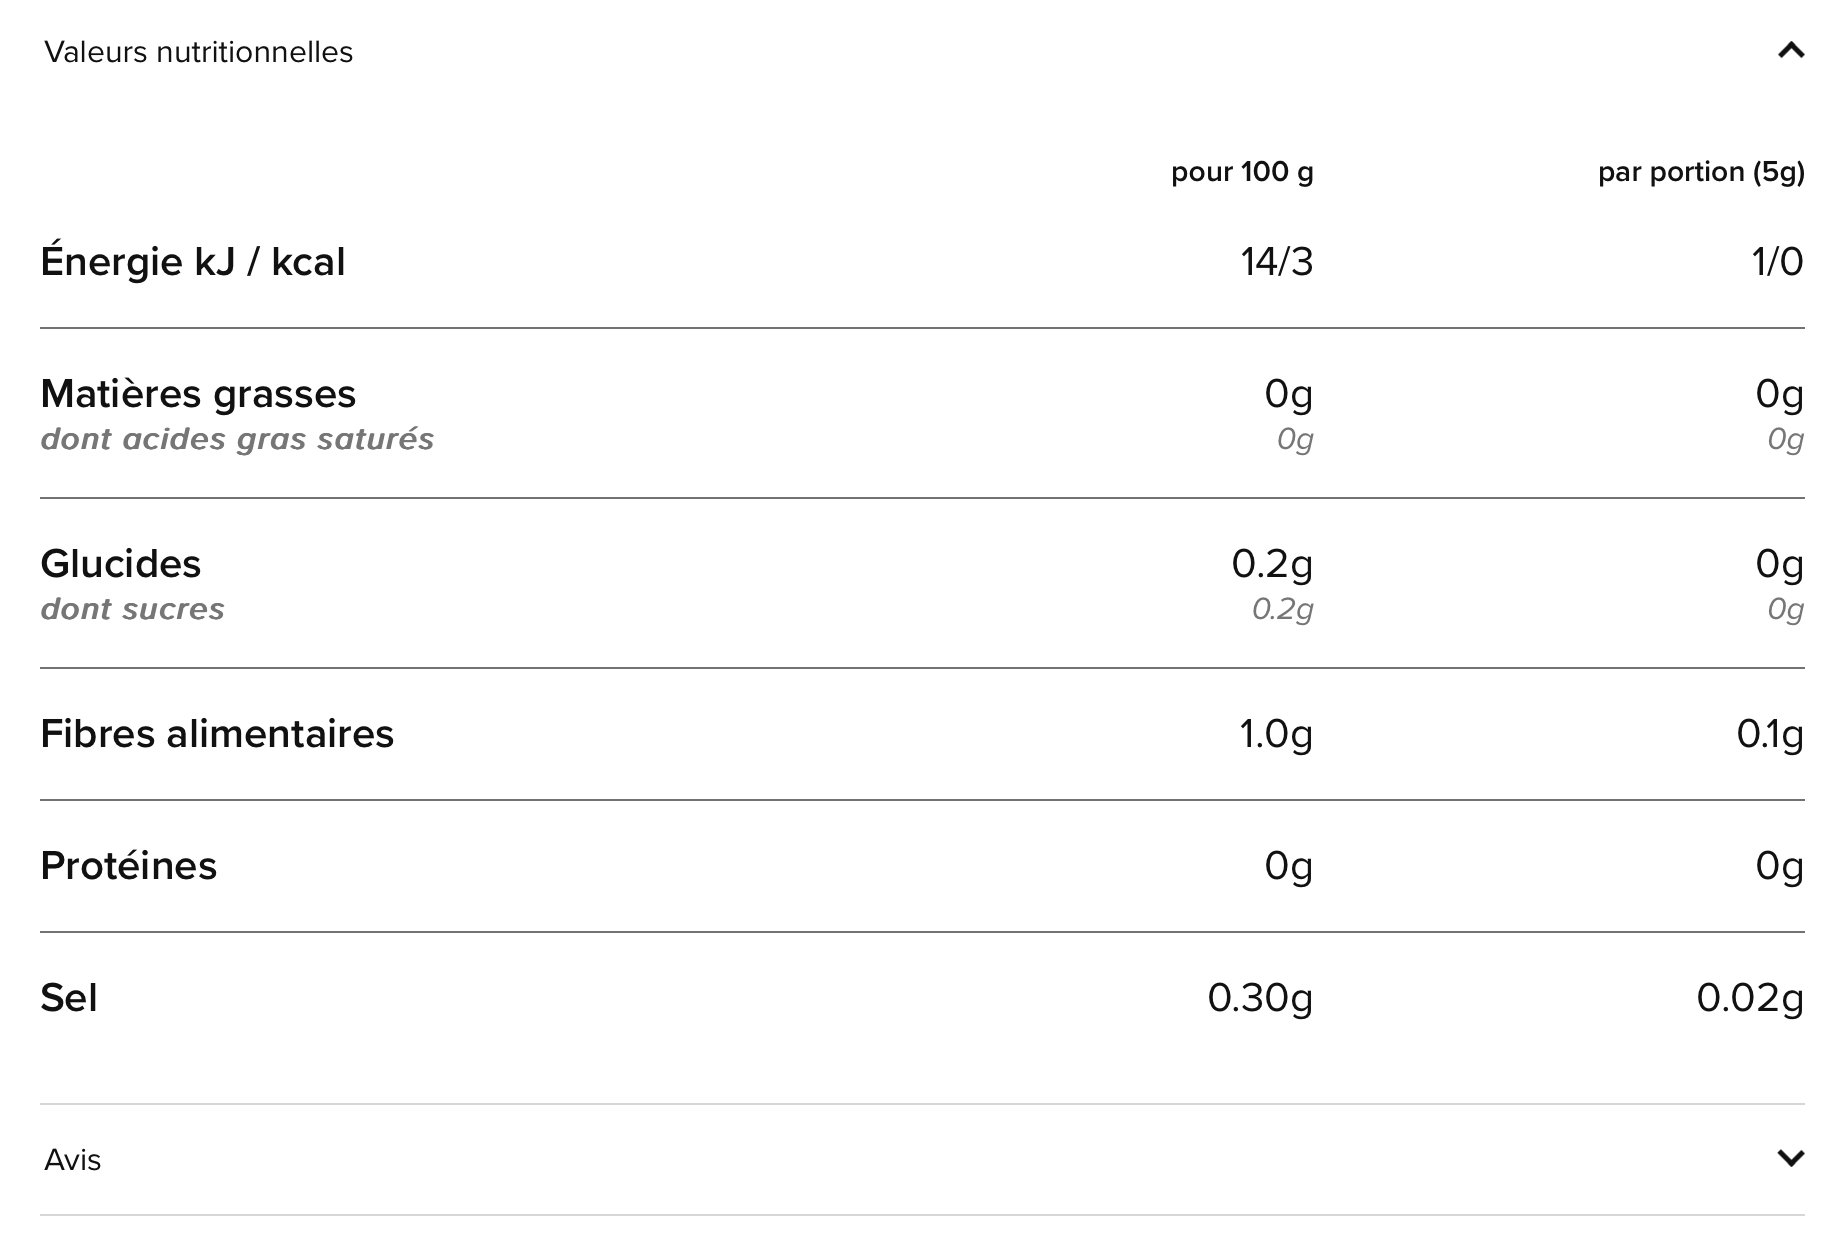The width and height of the screenshot is (1844, 1240).
Task: Collapse the Valeurs nutritionnelles section chevron
Action: pyautogui.click(x=1790, y=50)
